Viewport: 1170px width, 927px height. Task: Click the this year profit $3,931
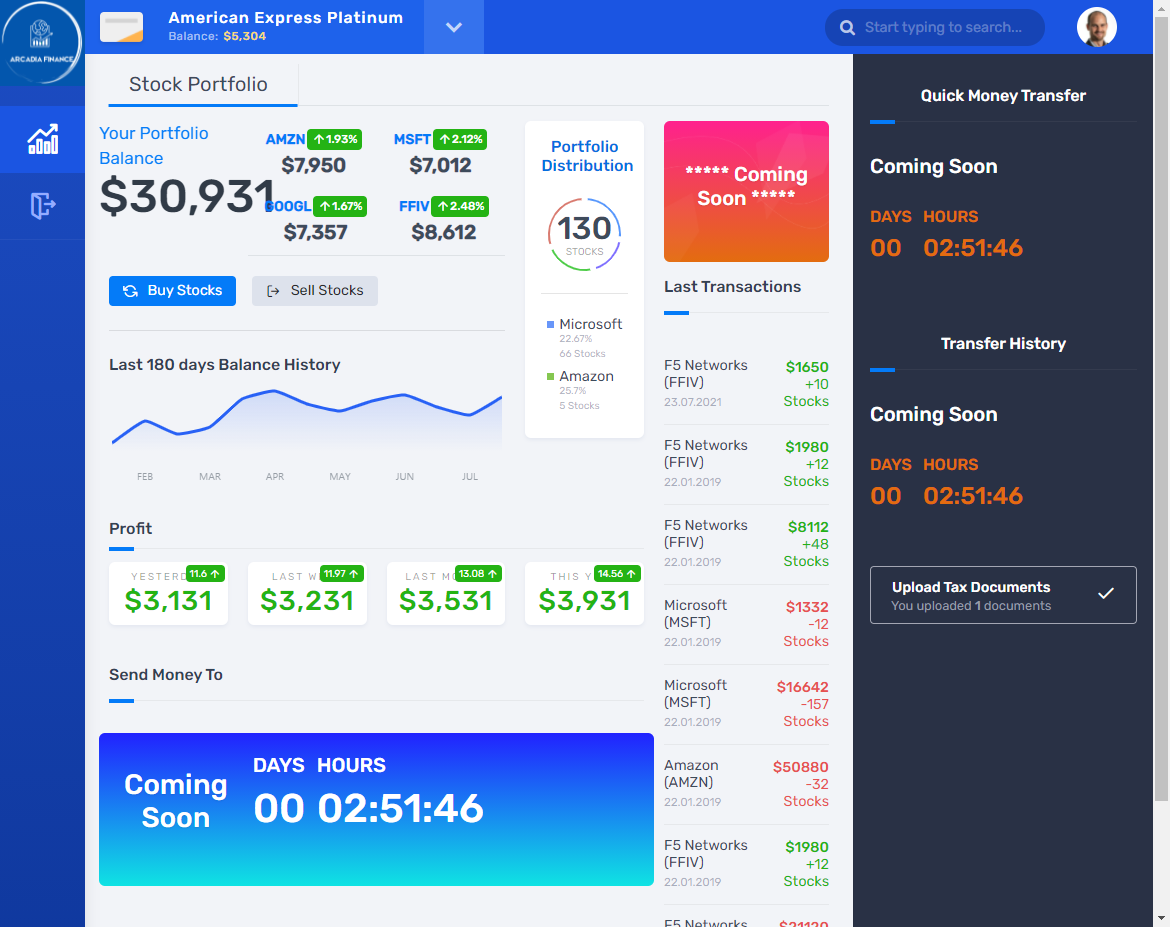[584, 601]
